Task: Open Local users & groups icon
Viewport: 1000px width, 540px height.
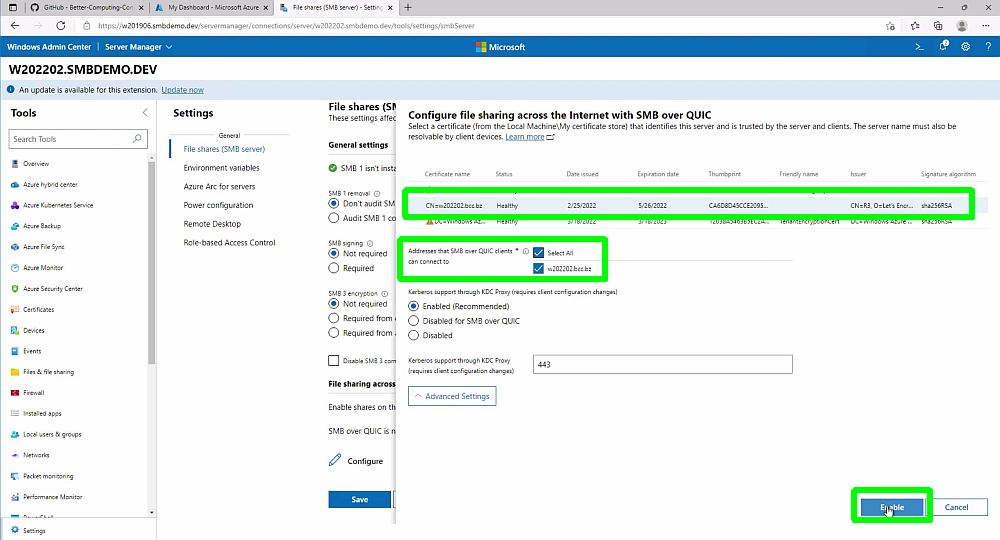Action: [x=15, y=435]
